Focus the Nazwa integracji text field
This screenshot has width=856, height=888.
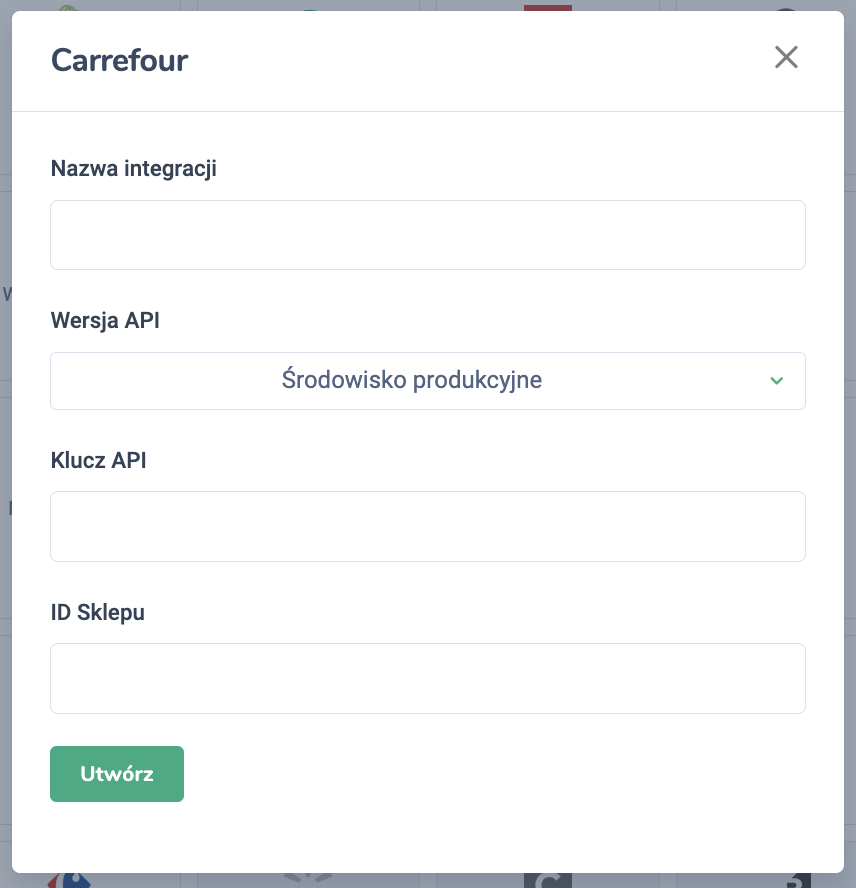(x=427, y=235)
